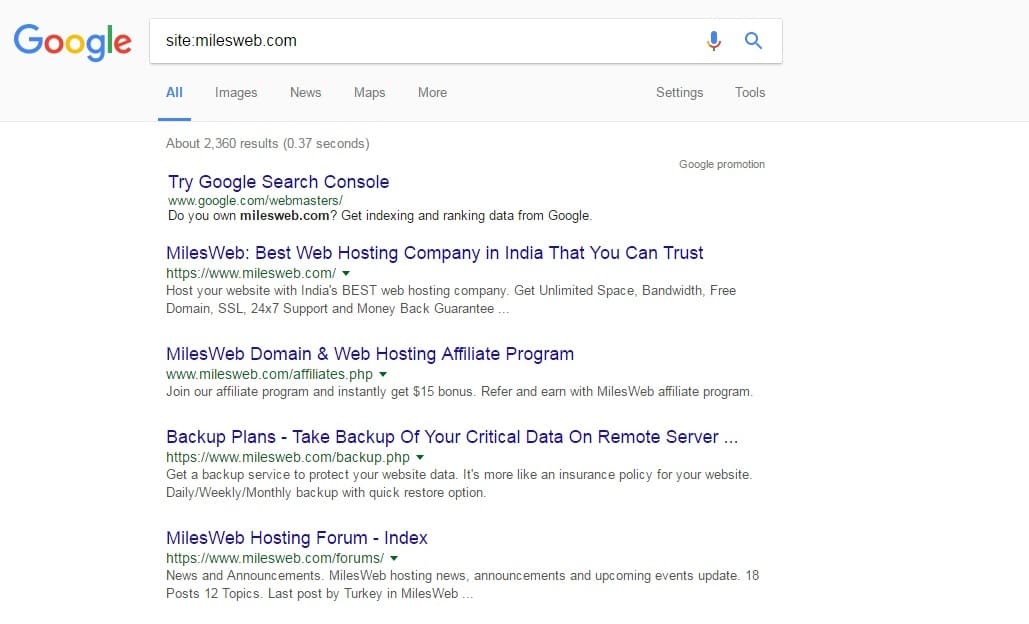Viewport: 1029px width, 624px height.
Task: Click snippet 'News and Announcements' forum description
Action: click(x=463, y=585)
